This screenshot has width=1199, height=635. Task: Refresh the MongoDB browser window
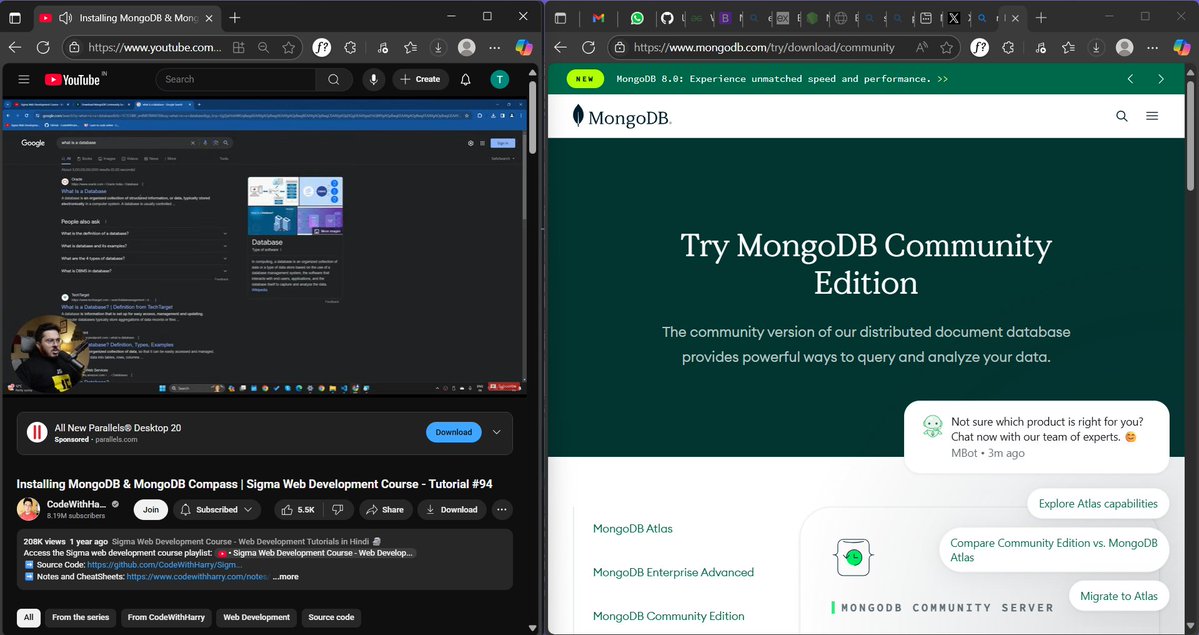tap(589, 47)
